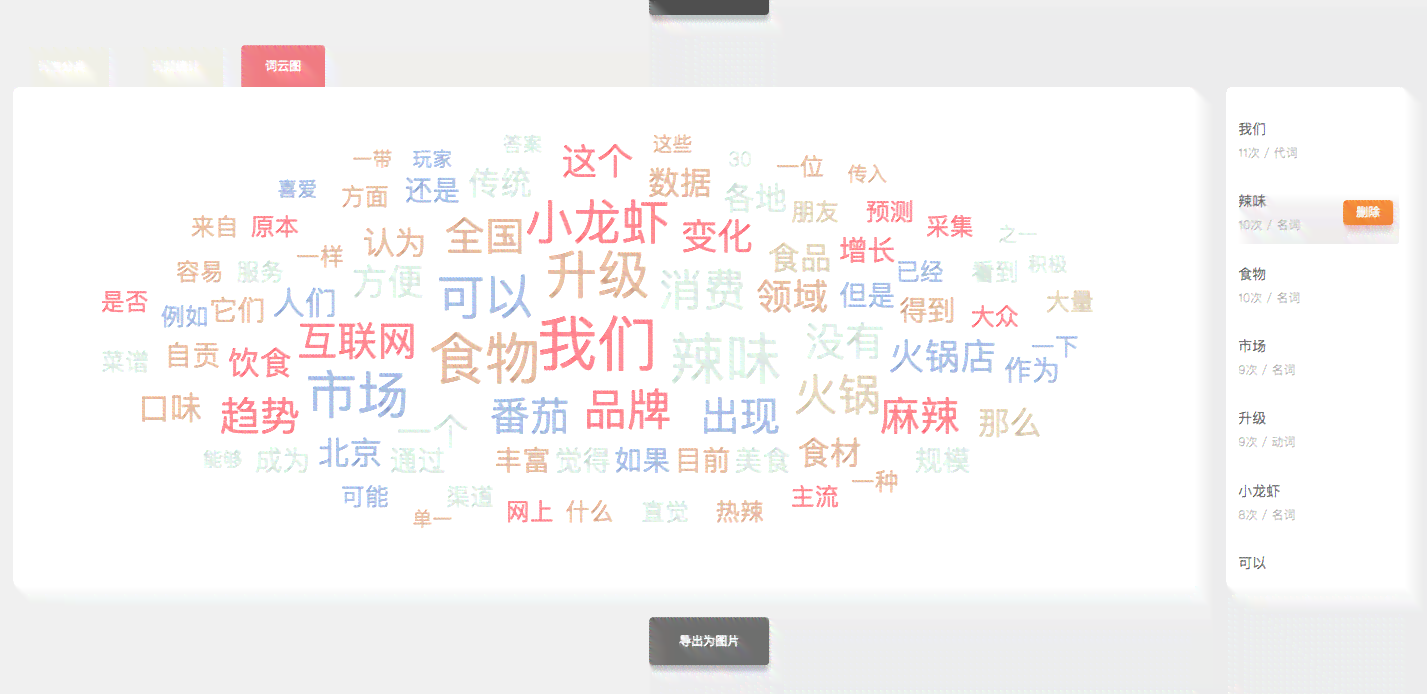Screen dimensions: 1427x694
Task: Click the large red 我们 cloud word
Action: [597, 342]
